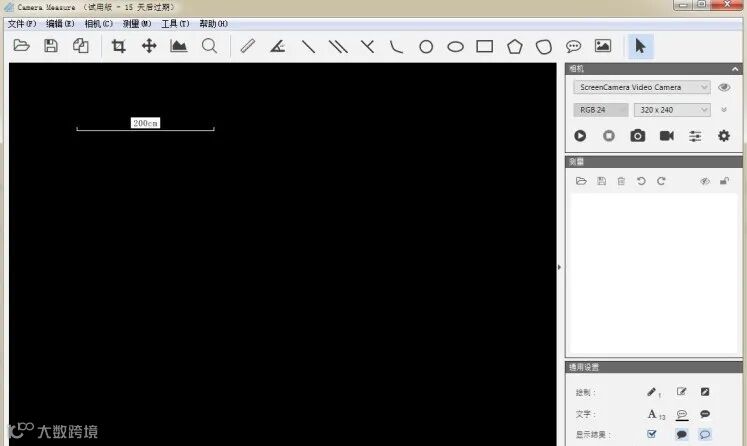Image resolution: width=747 pixels, height=446 pixels.
Task: Select the 200cm measurement label
Action: [x=145, y=123]
